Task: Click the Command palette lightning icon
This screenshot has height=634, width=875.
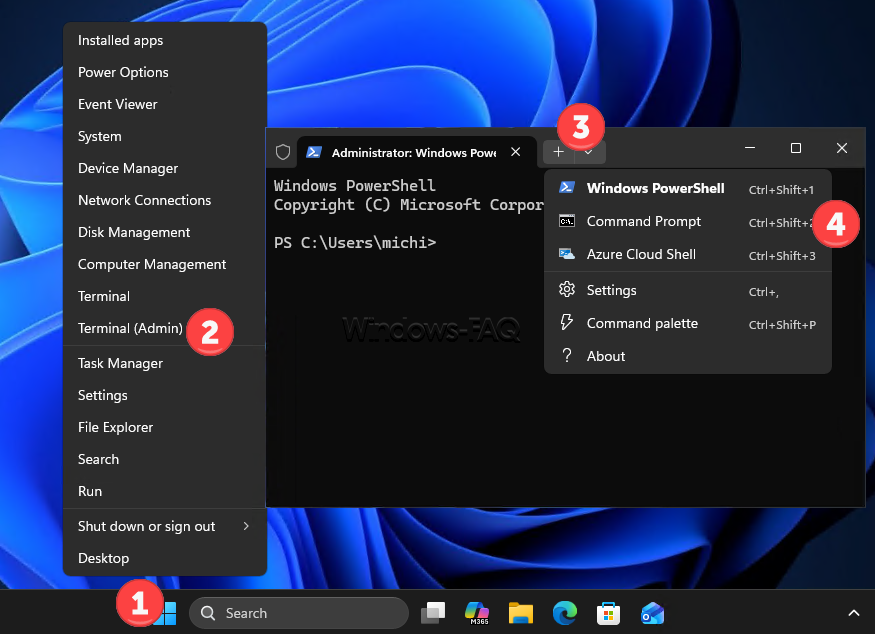Action: [566, 322]
